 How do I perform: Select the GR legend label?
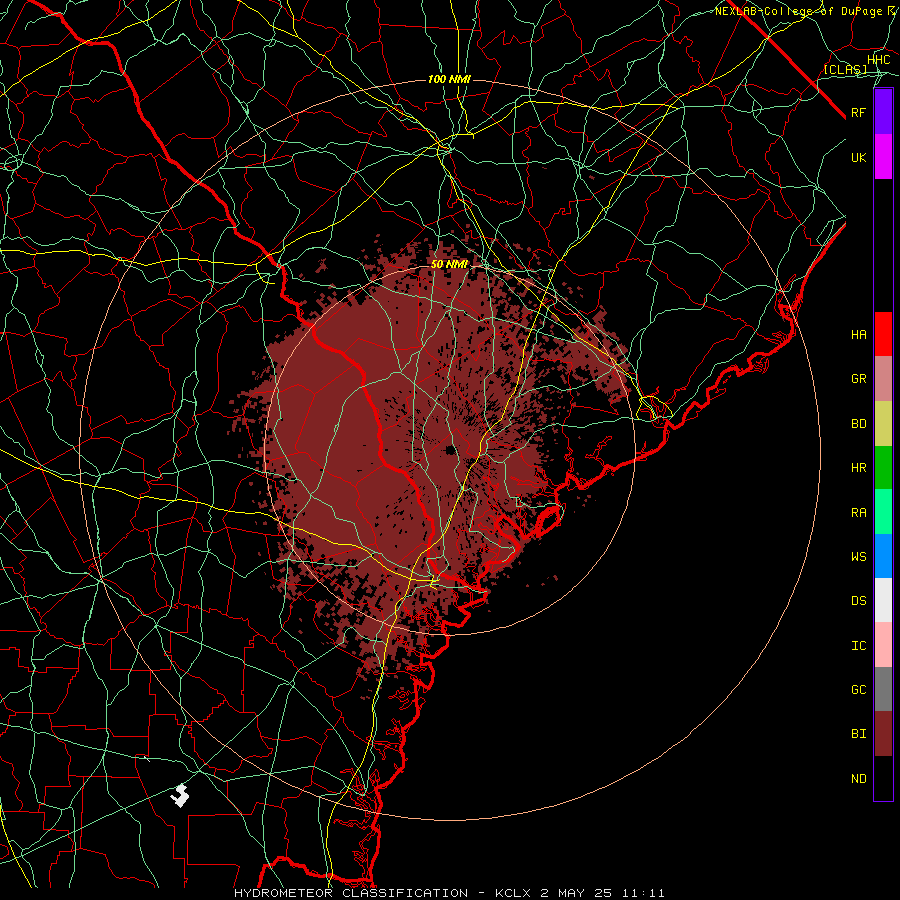pos(859,379)
